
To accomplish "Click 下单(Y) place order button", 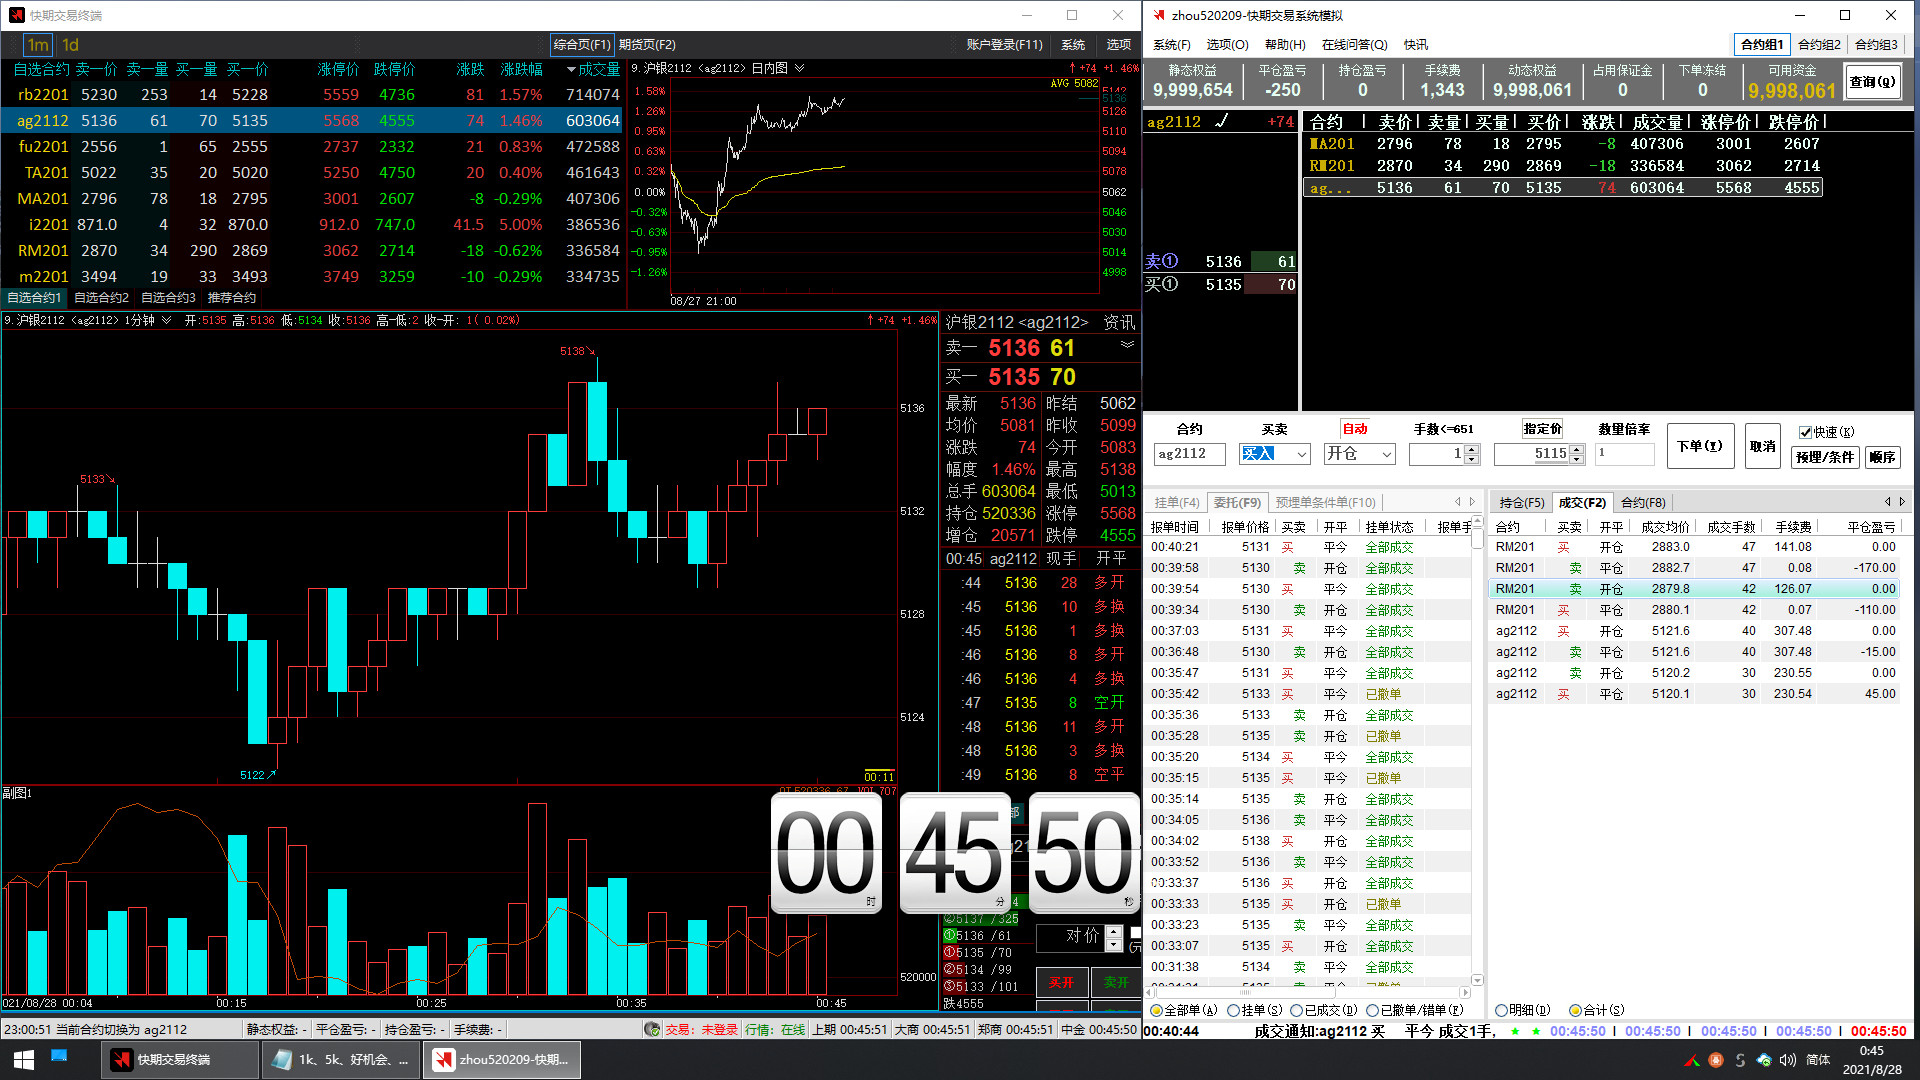I will click(x=1699, y=446).
